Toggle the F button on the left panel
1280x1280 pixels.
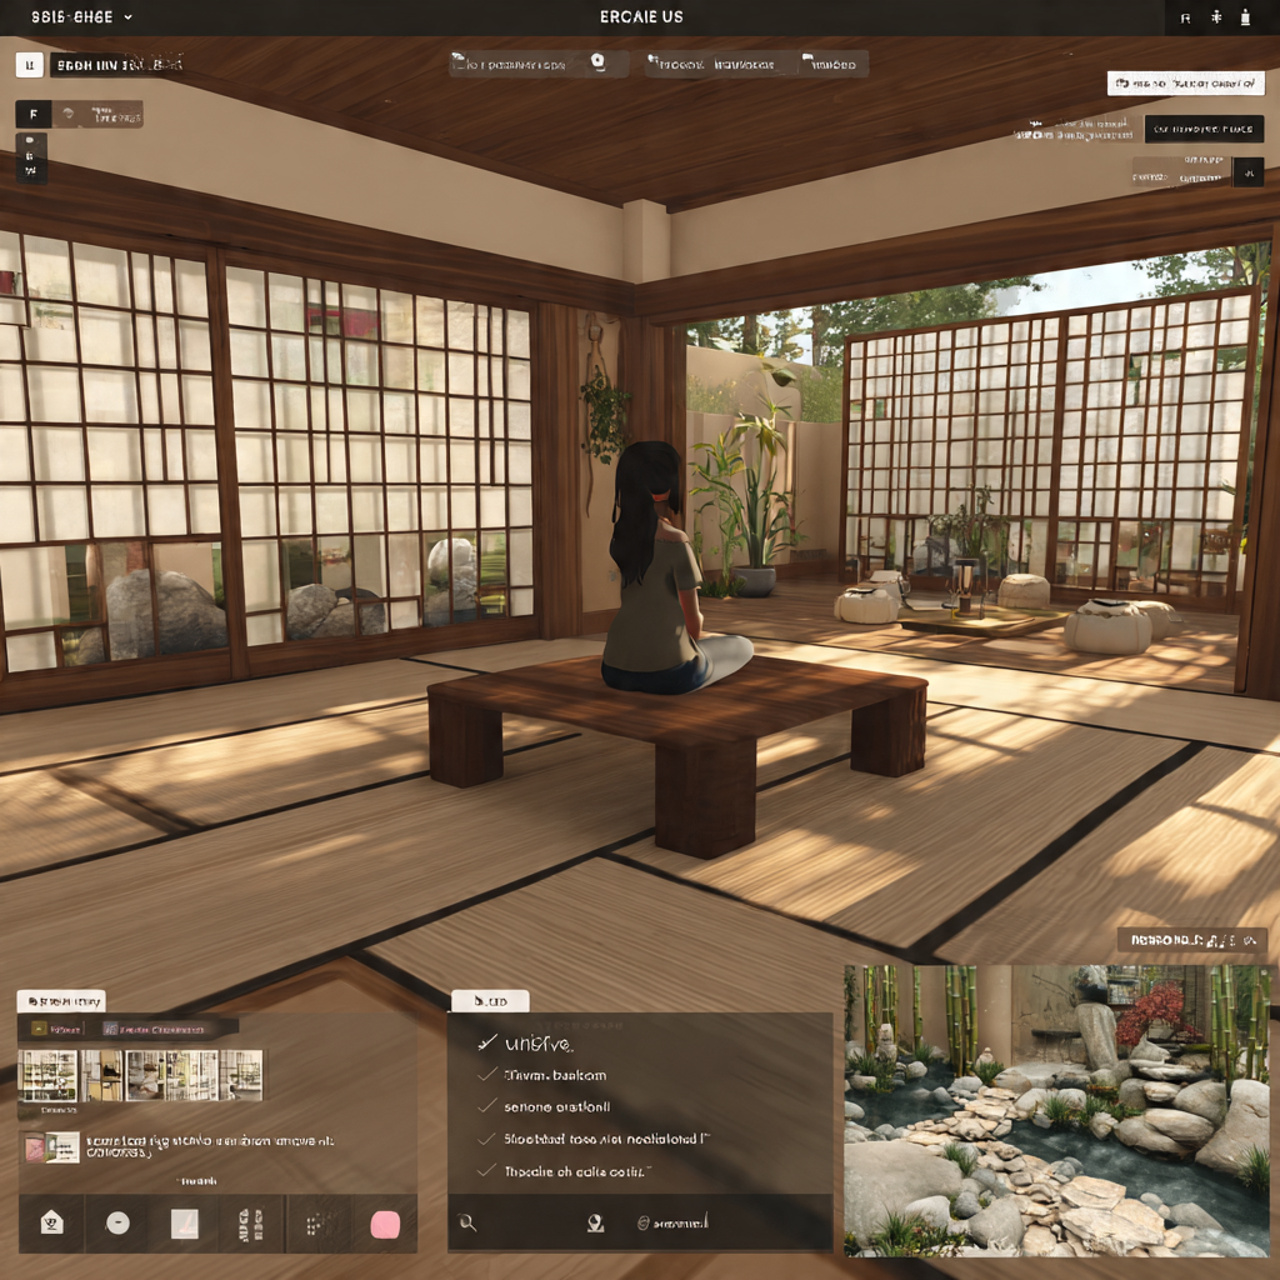tap(33, 113)
